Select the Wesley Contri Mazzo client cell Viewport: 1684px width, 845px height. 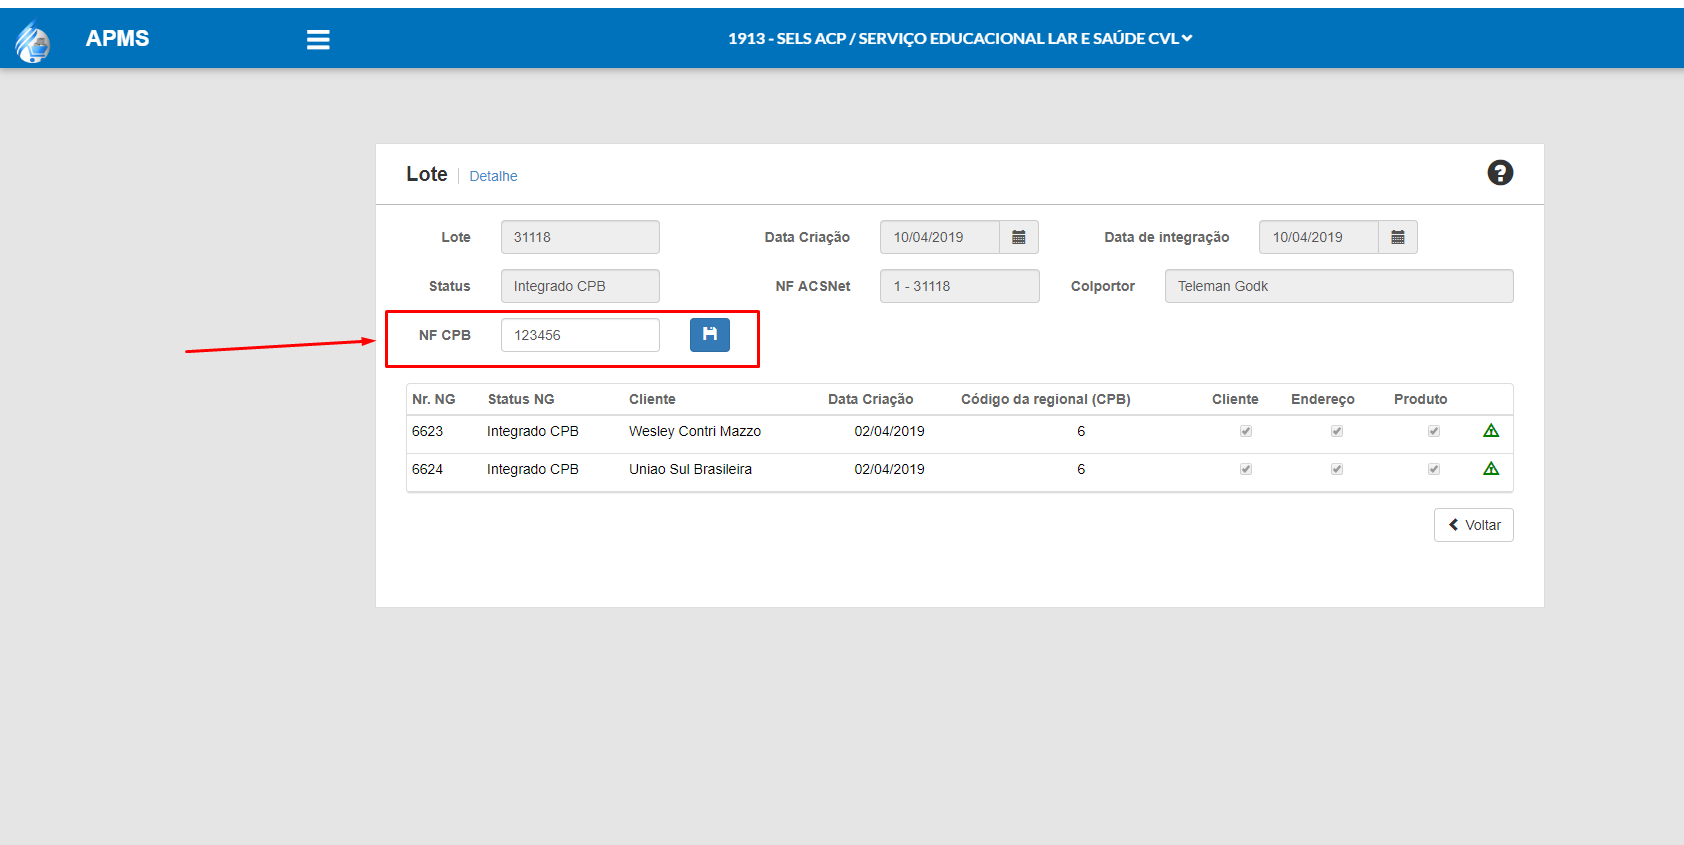tap(695, 431)
